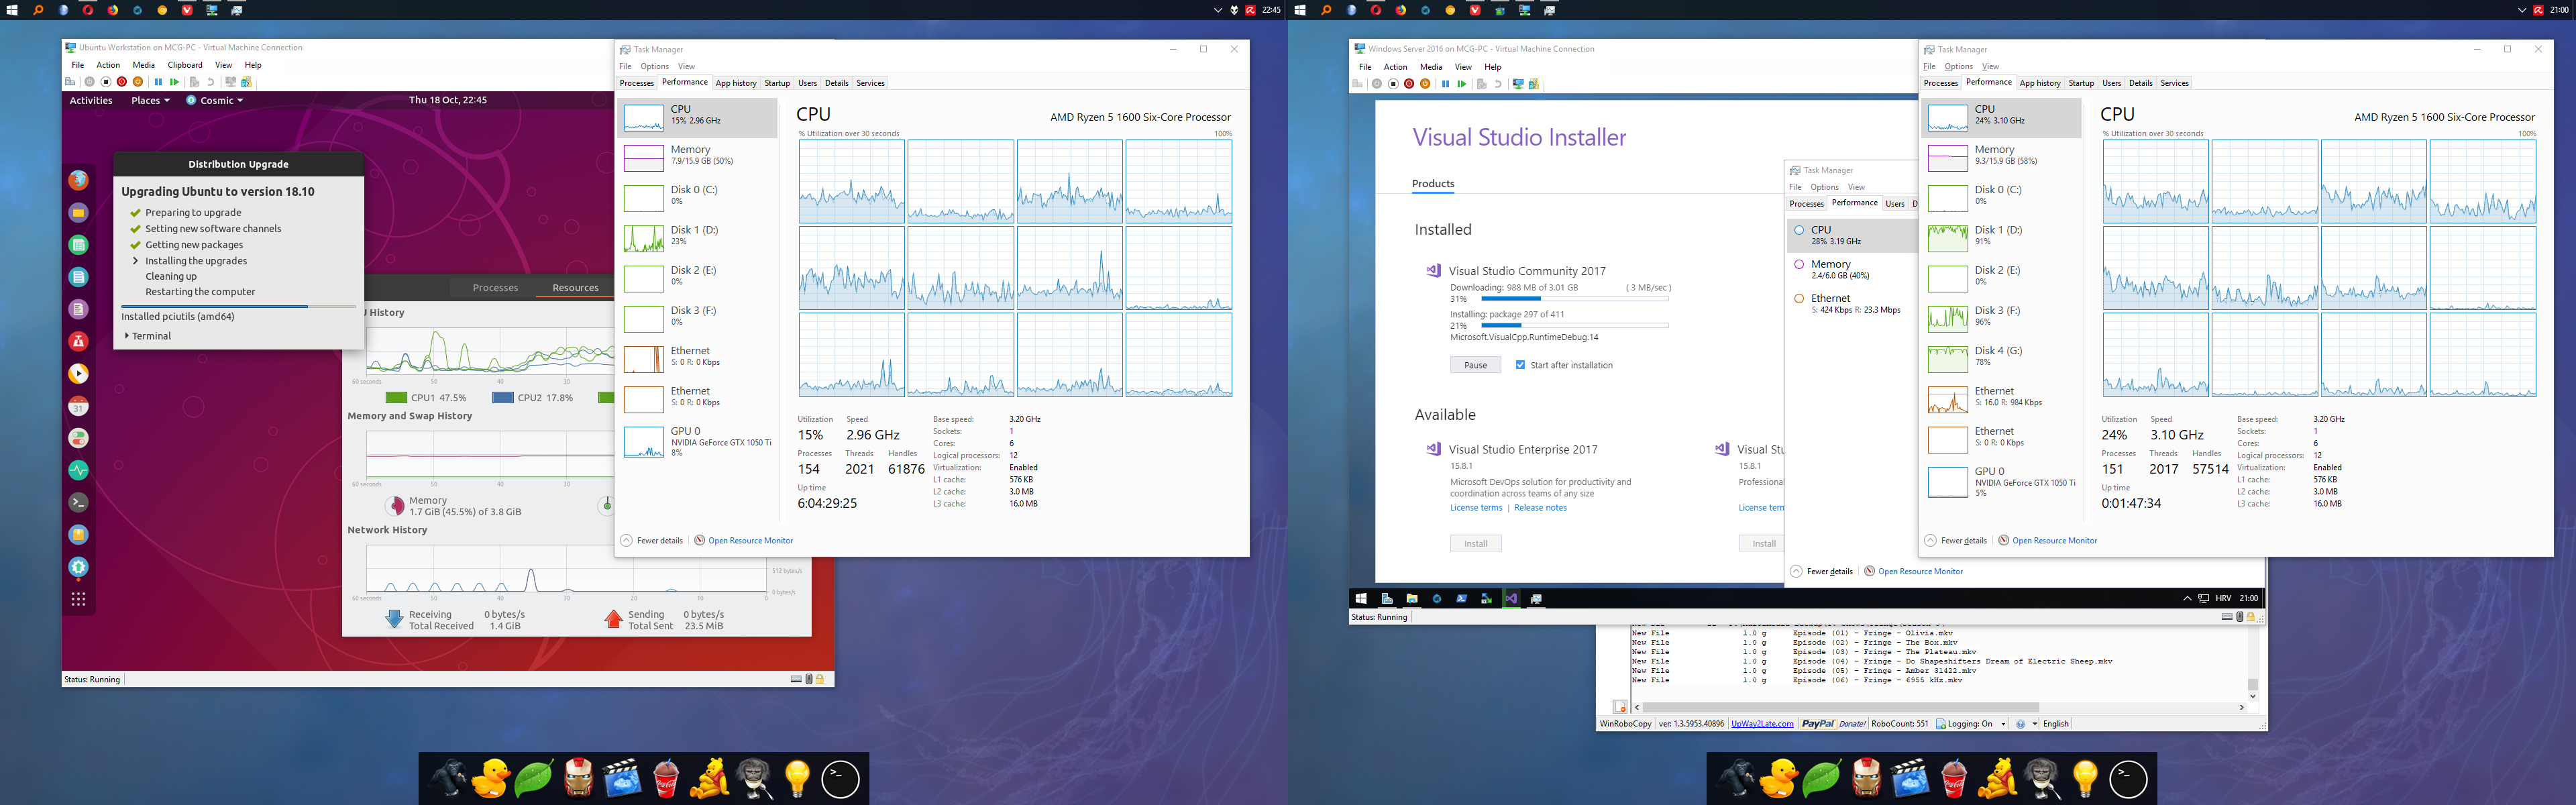Open UpWay2Late.com link in WinRoboCopy
2576x805 pixels.
tap(1763, 724)
